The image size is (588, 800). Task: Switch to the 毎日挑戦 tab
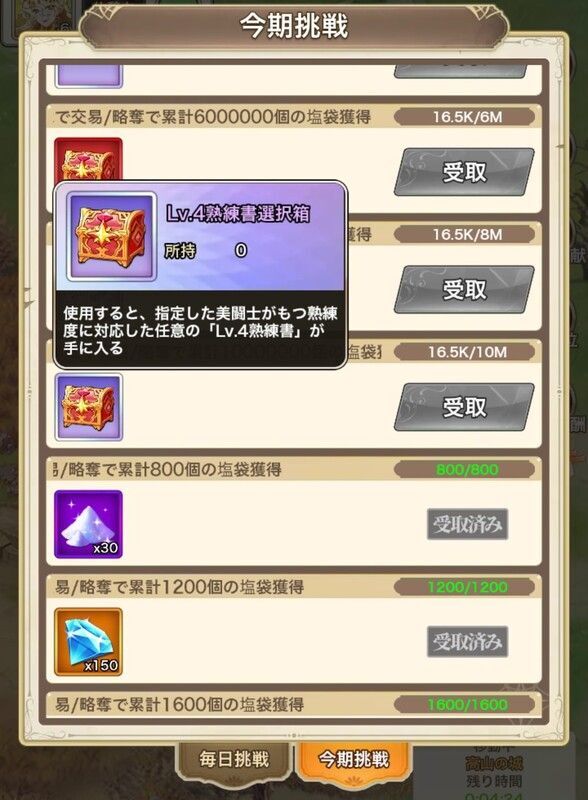[x=234, y=759]
